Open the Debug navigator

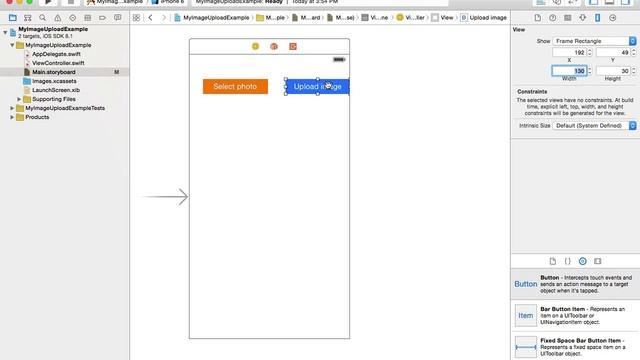coord(87,18)
